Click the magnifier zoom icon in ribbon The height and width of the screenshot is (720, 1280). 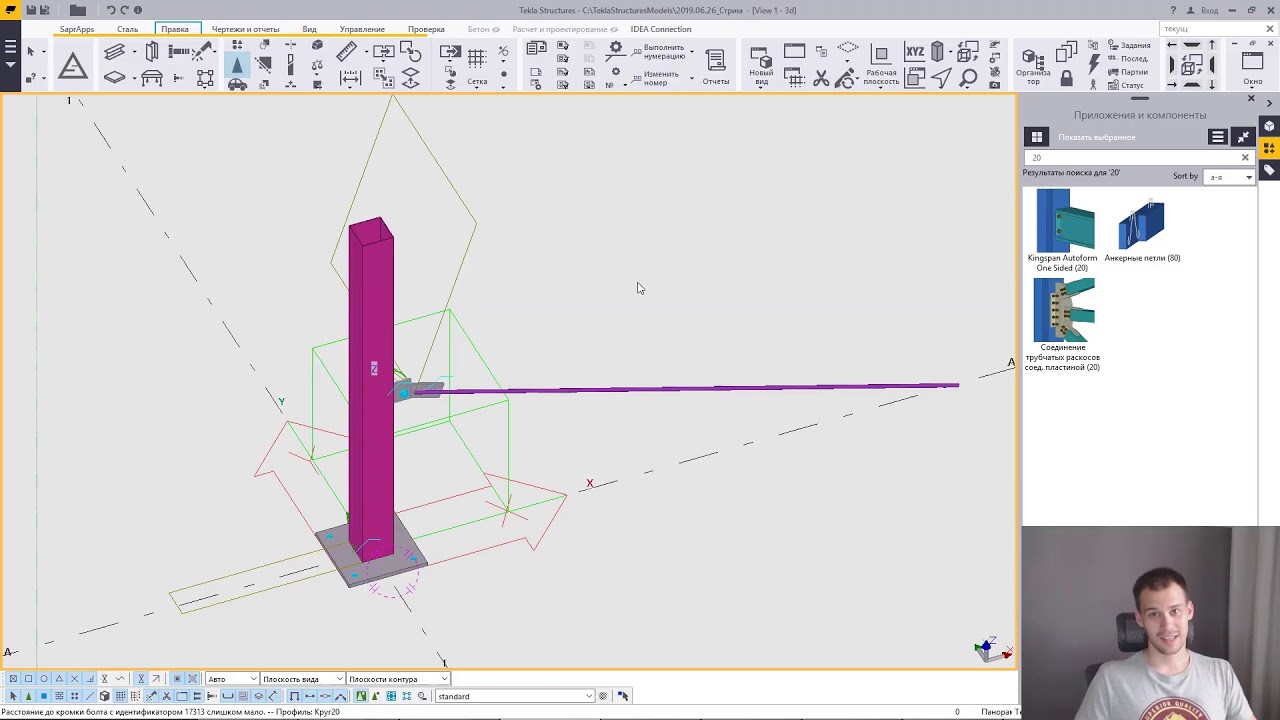[x=968, y=78]
